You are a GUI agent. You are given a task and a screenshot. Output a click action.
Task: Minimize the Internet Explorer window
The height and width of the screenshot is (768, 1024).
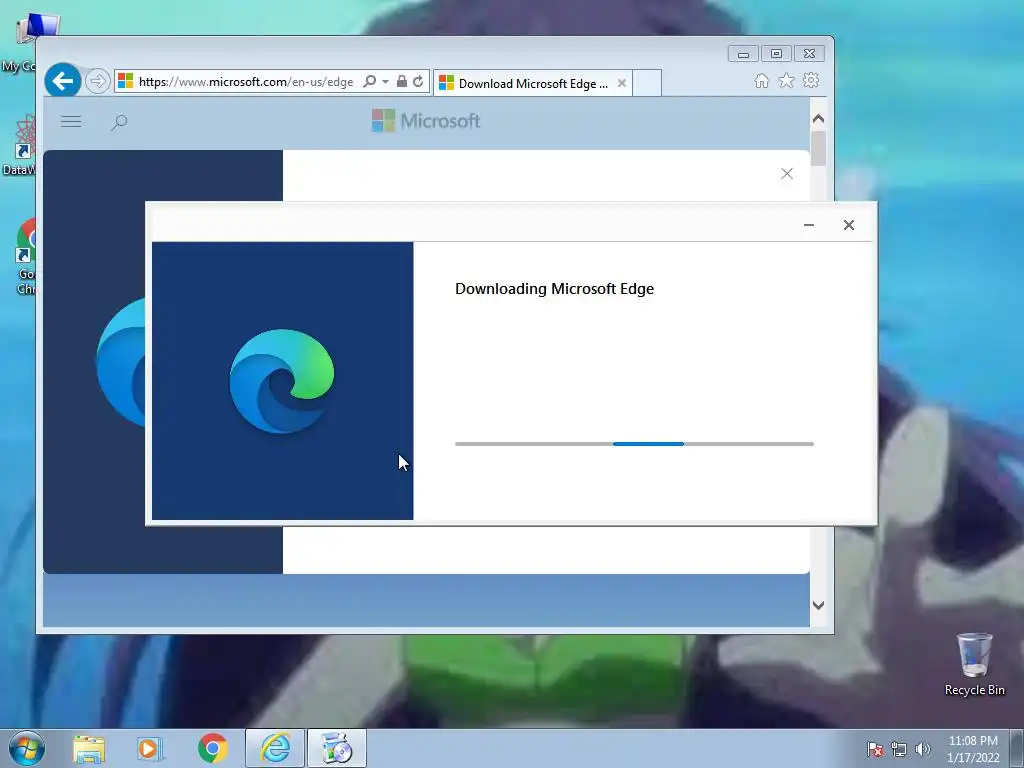click(x=743, y=54)
